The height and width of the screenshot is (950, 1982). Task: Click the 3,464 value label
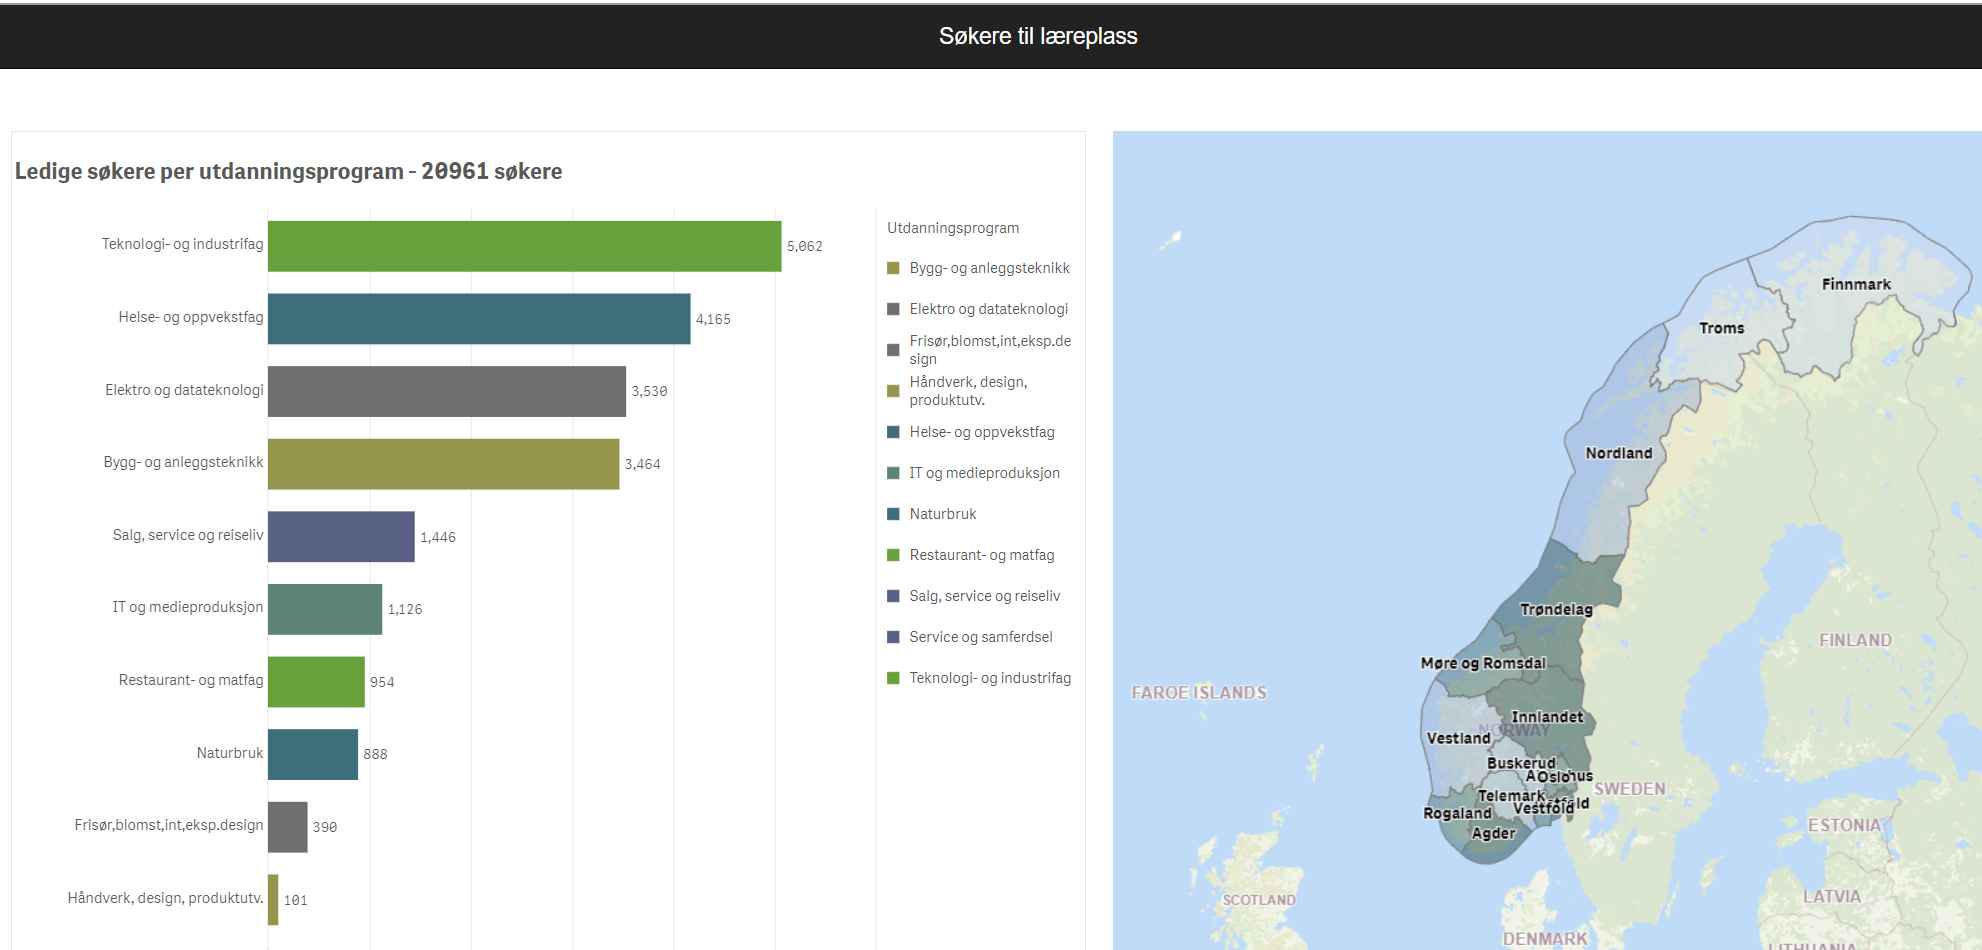[642, 464]
